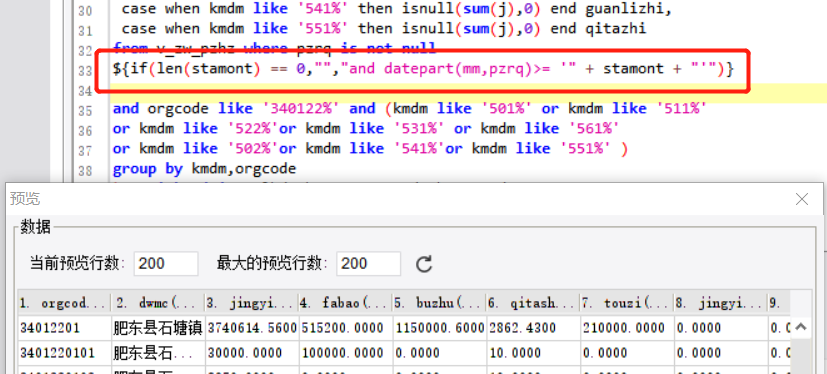This screenshot has width=827, height=374.
Task: Click cell 1150000.6000 in the table
Action: [439, 328]
